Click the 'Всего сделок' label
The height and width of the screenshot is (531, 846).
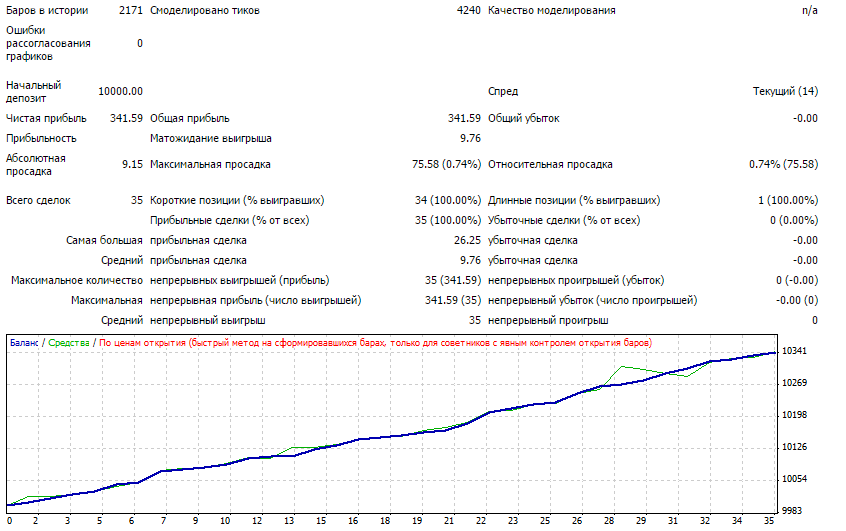(38, 200)
